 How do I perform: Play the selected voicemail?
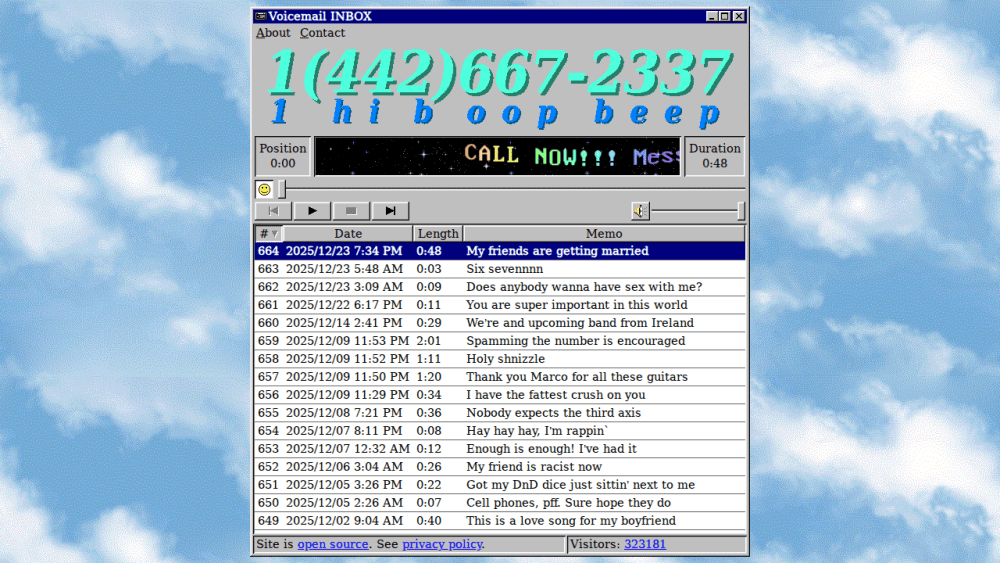click(x=312, y=211)
